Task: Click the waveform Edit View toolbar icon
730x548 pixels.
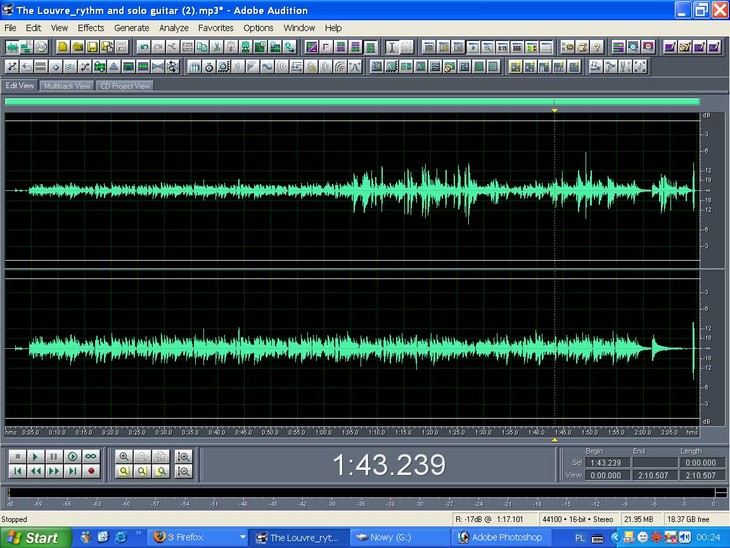Action: (x=12, y=47)
